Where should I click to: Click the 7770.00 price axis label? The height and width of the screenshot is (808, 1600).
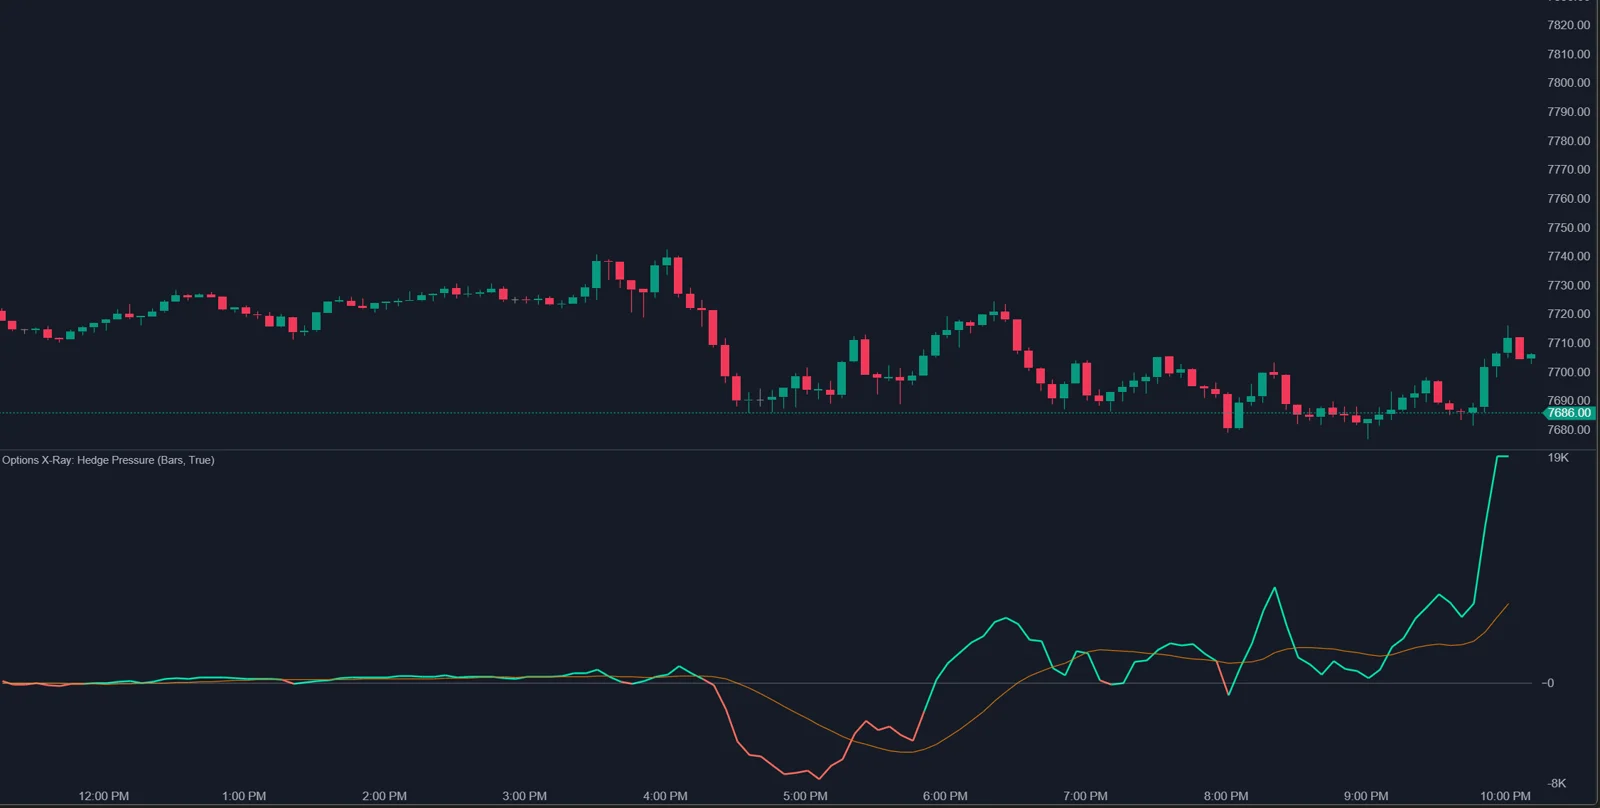1568,170
